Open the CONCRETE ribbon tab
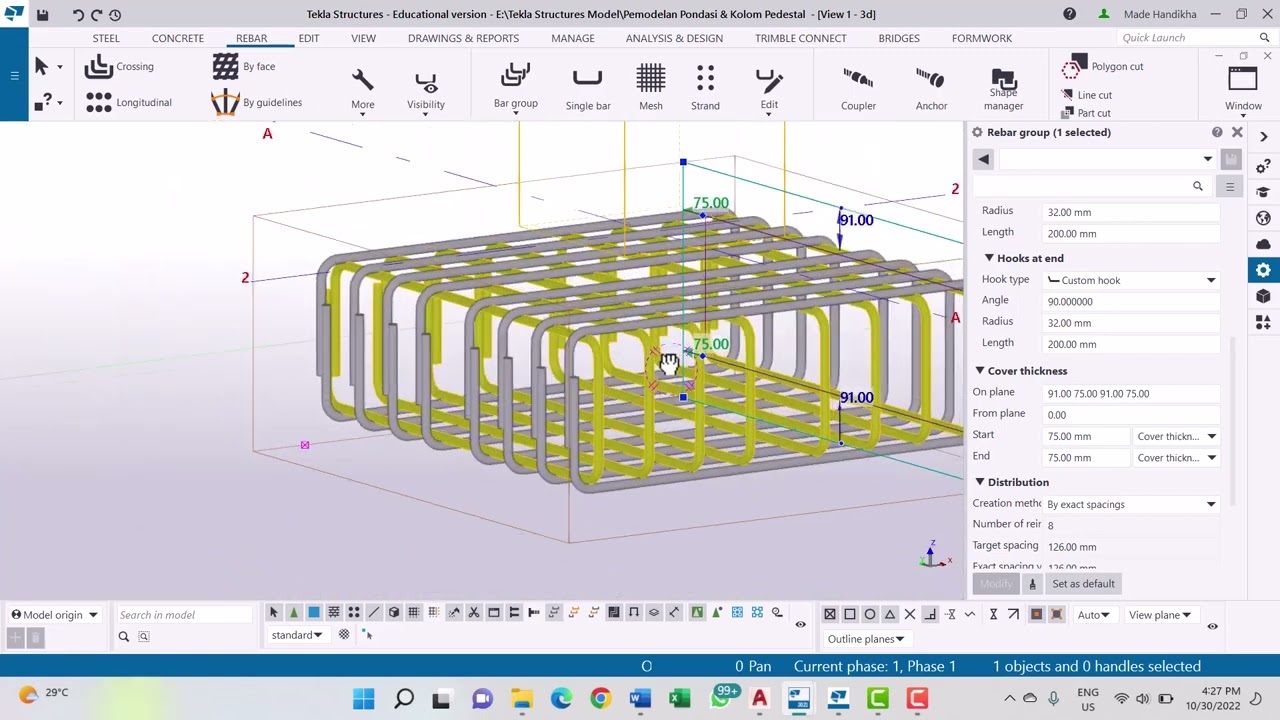This screenshot has width=1280, height=720. [178, 38]
